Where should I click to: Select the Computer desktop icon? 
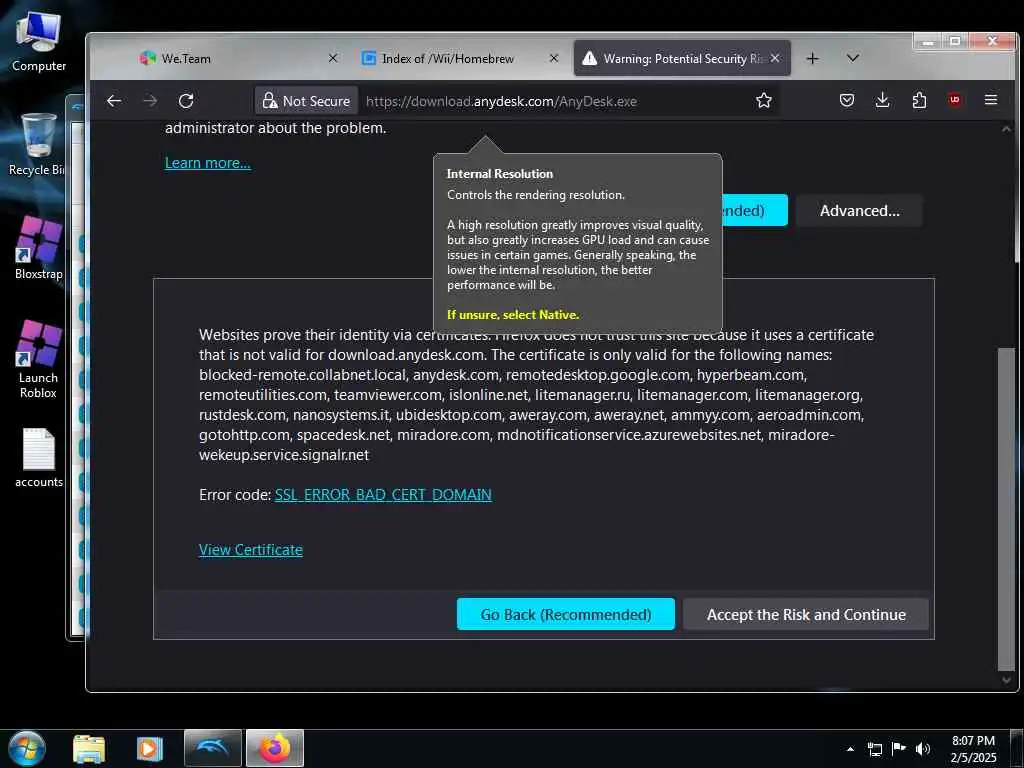(39, 42)
